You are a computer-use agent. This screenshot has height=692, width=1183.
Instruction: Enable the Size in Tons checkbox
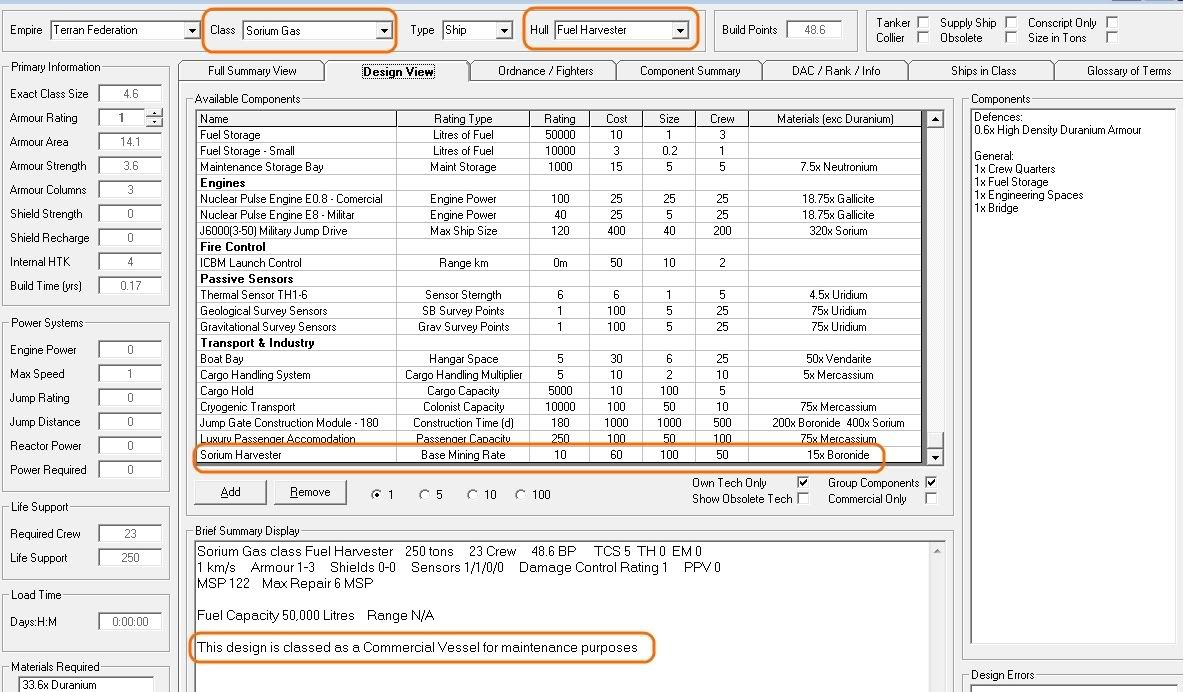click(x=1111, y=38)
